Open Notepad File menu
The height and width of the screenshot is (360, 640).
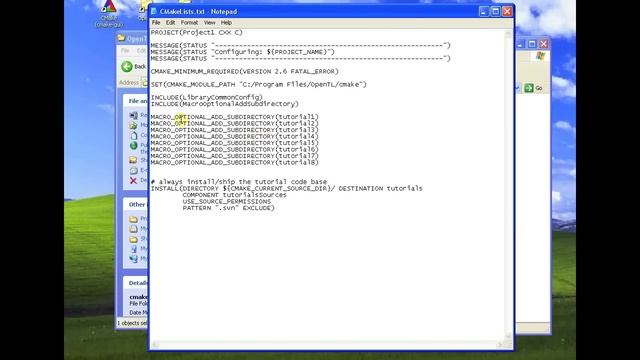pyautogui.click(x=156, y=23)
